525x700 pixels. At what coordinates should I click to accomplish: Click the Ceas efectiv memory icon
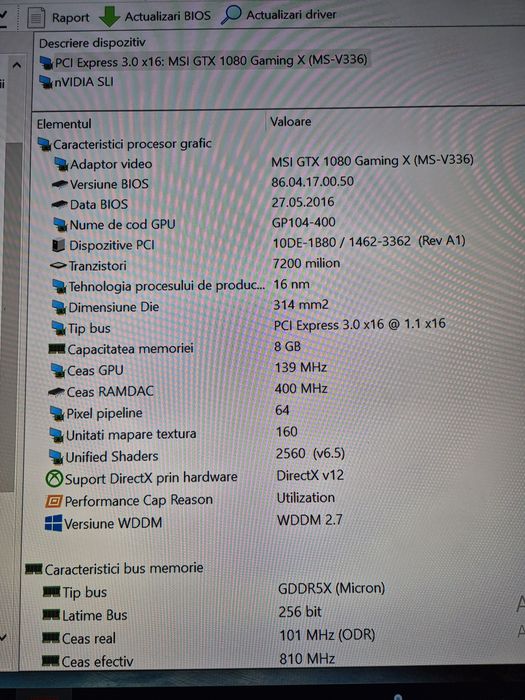pyautogui.click(x=50, y=661)
